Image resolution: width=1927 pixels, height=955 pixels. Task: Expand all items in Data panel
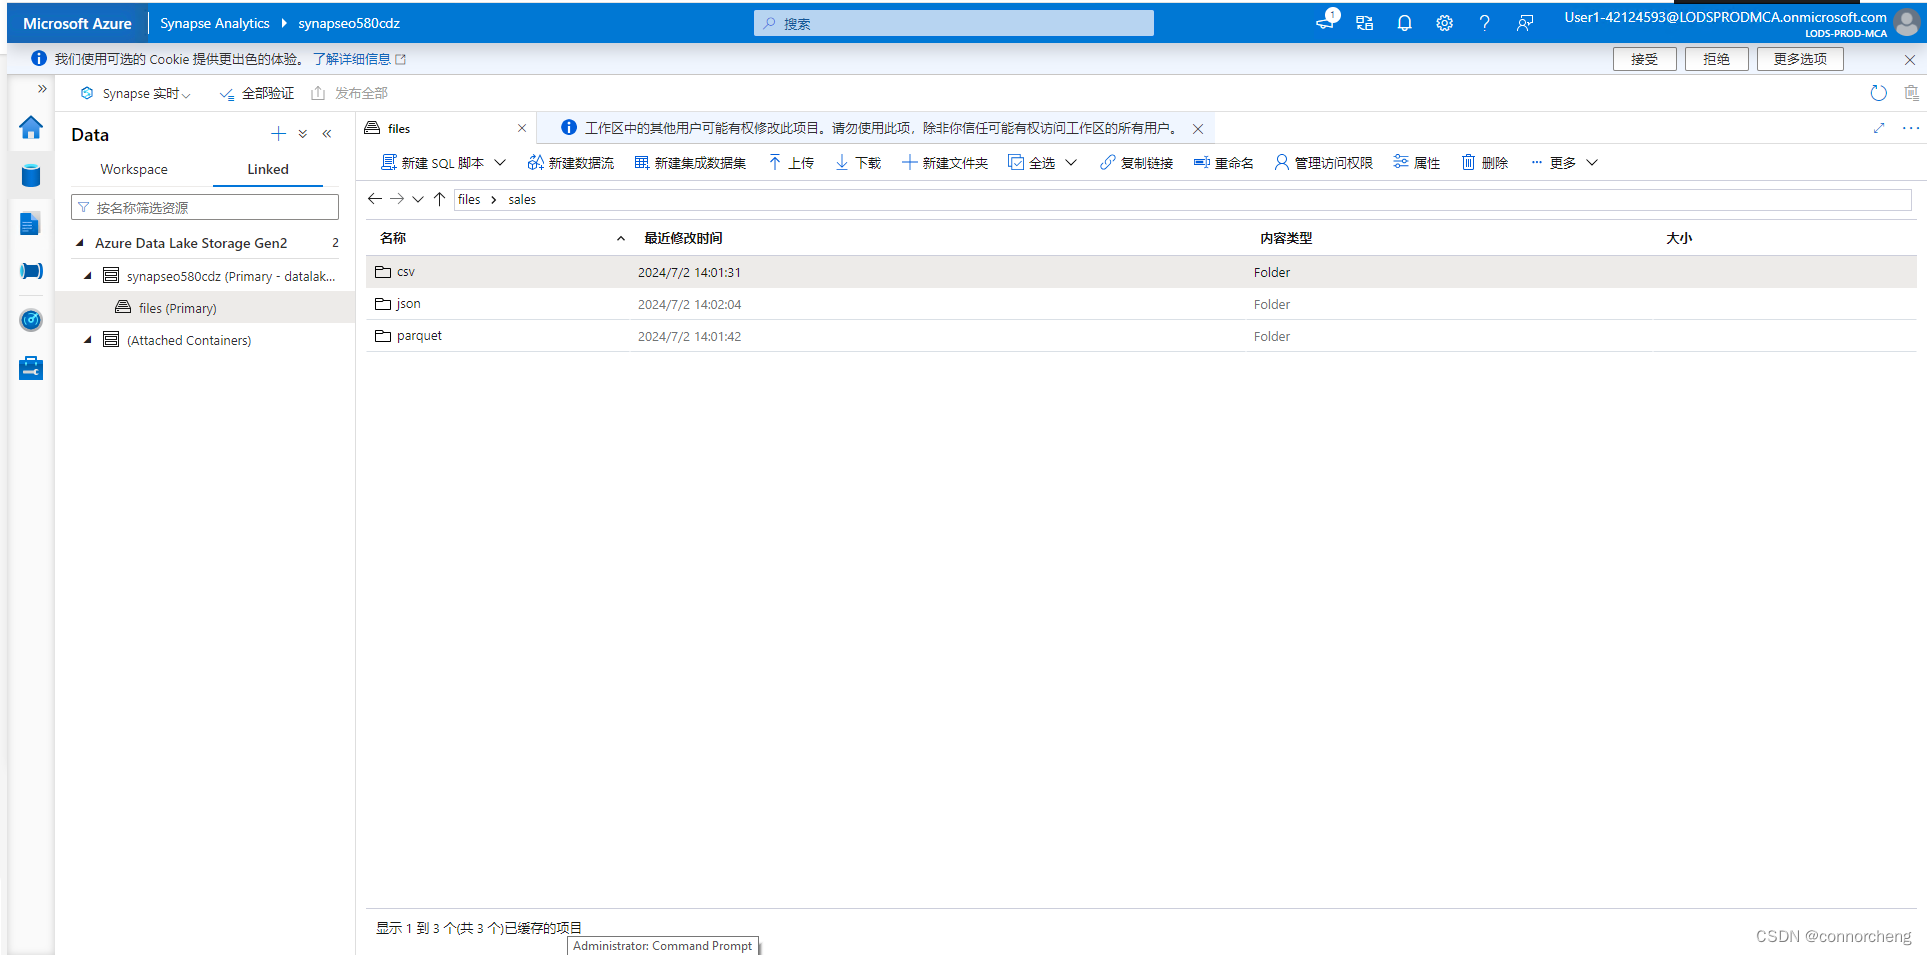coord(303,134)
